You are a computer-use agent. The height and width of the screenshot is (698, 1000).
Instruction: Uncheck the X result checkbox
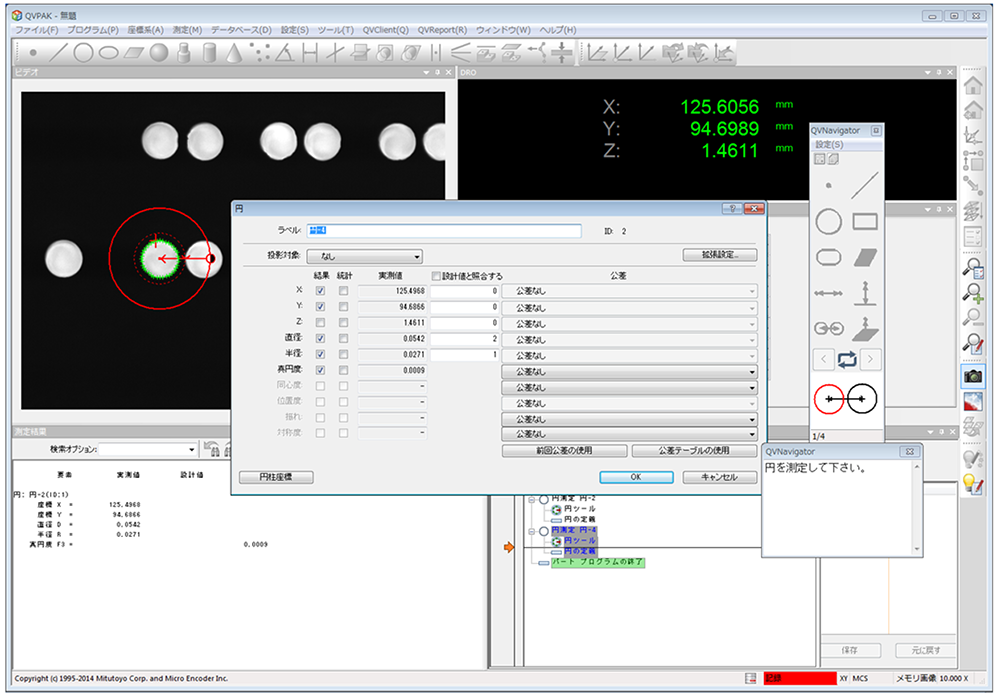[x=321, y=291]
